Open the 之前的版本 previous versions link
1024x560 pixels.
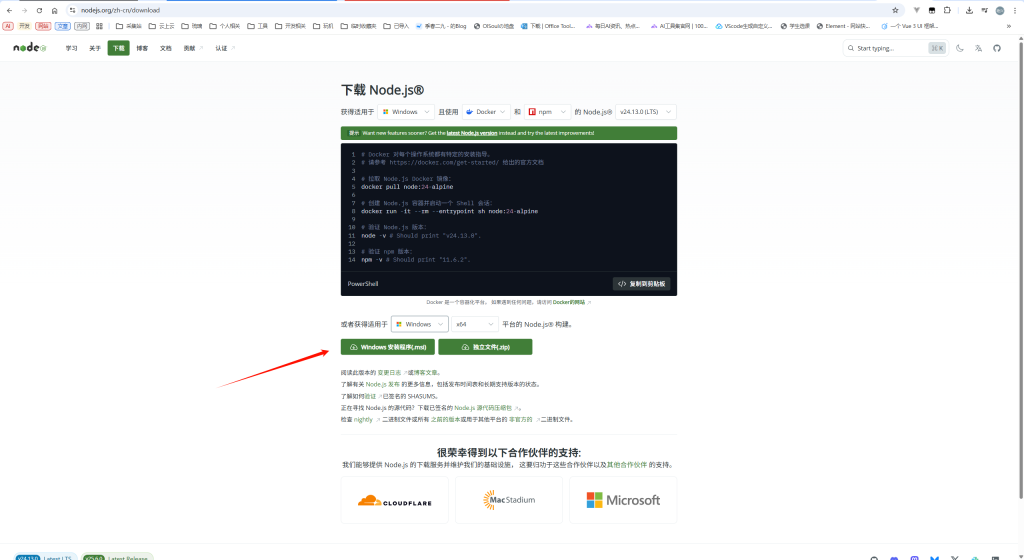(445, 420)
